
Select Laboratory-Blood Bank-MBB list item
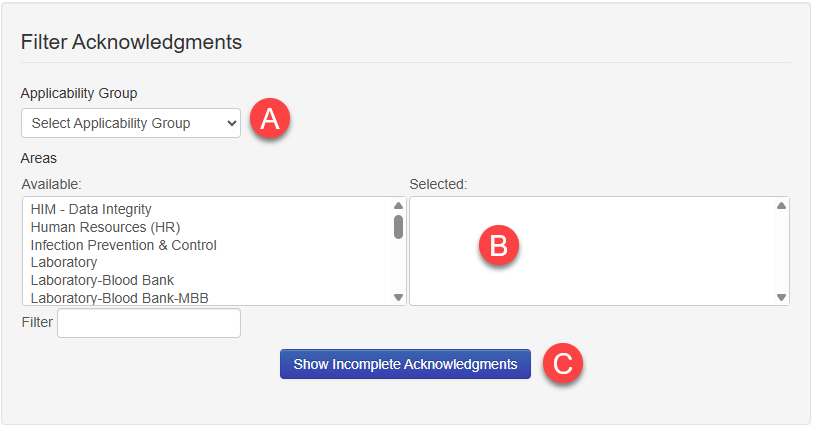pos(119,298)
